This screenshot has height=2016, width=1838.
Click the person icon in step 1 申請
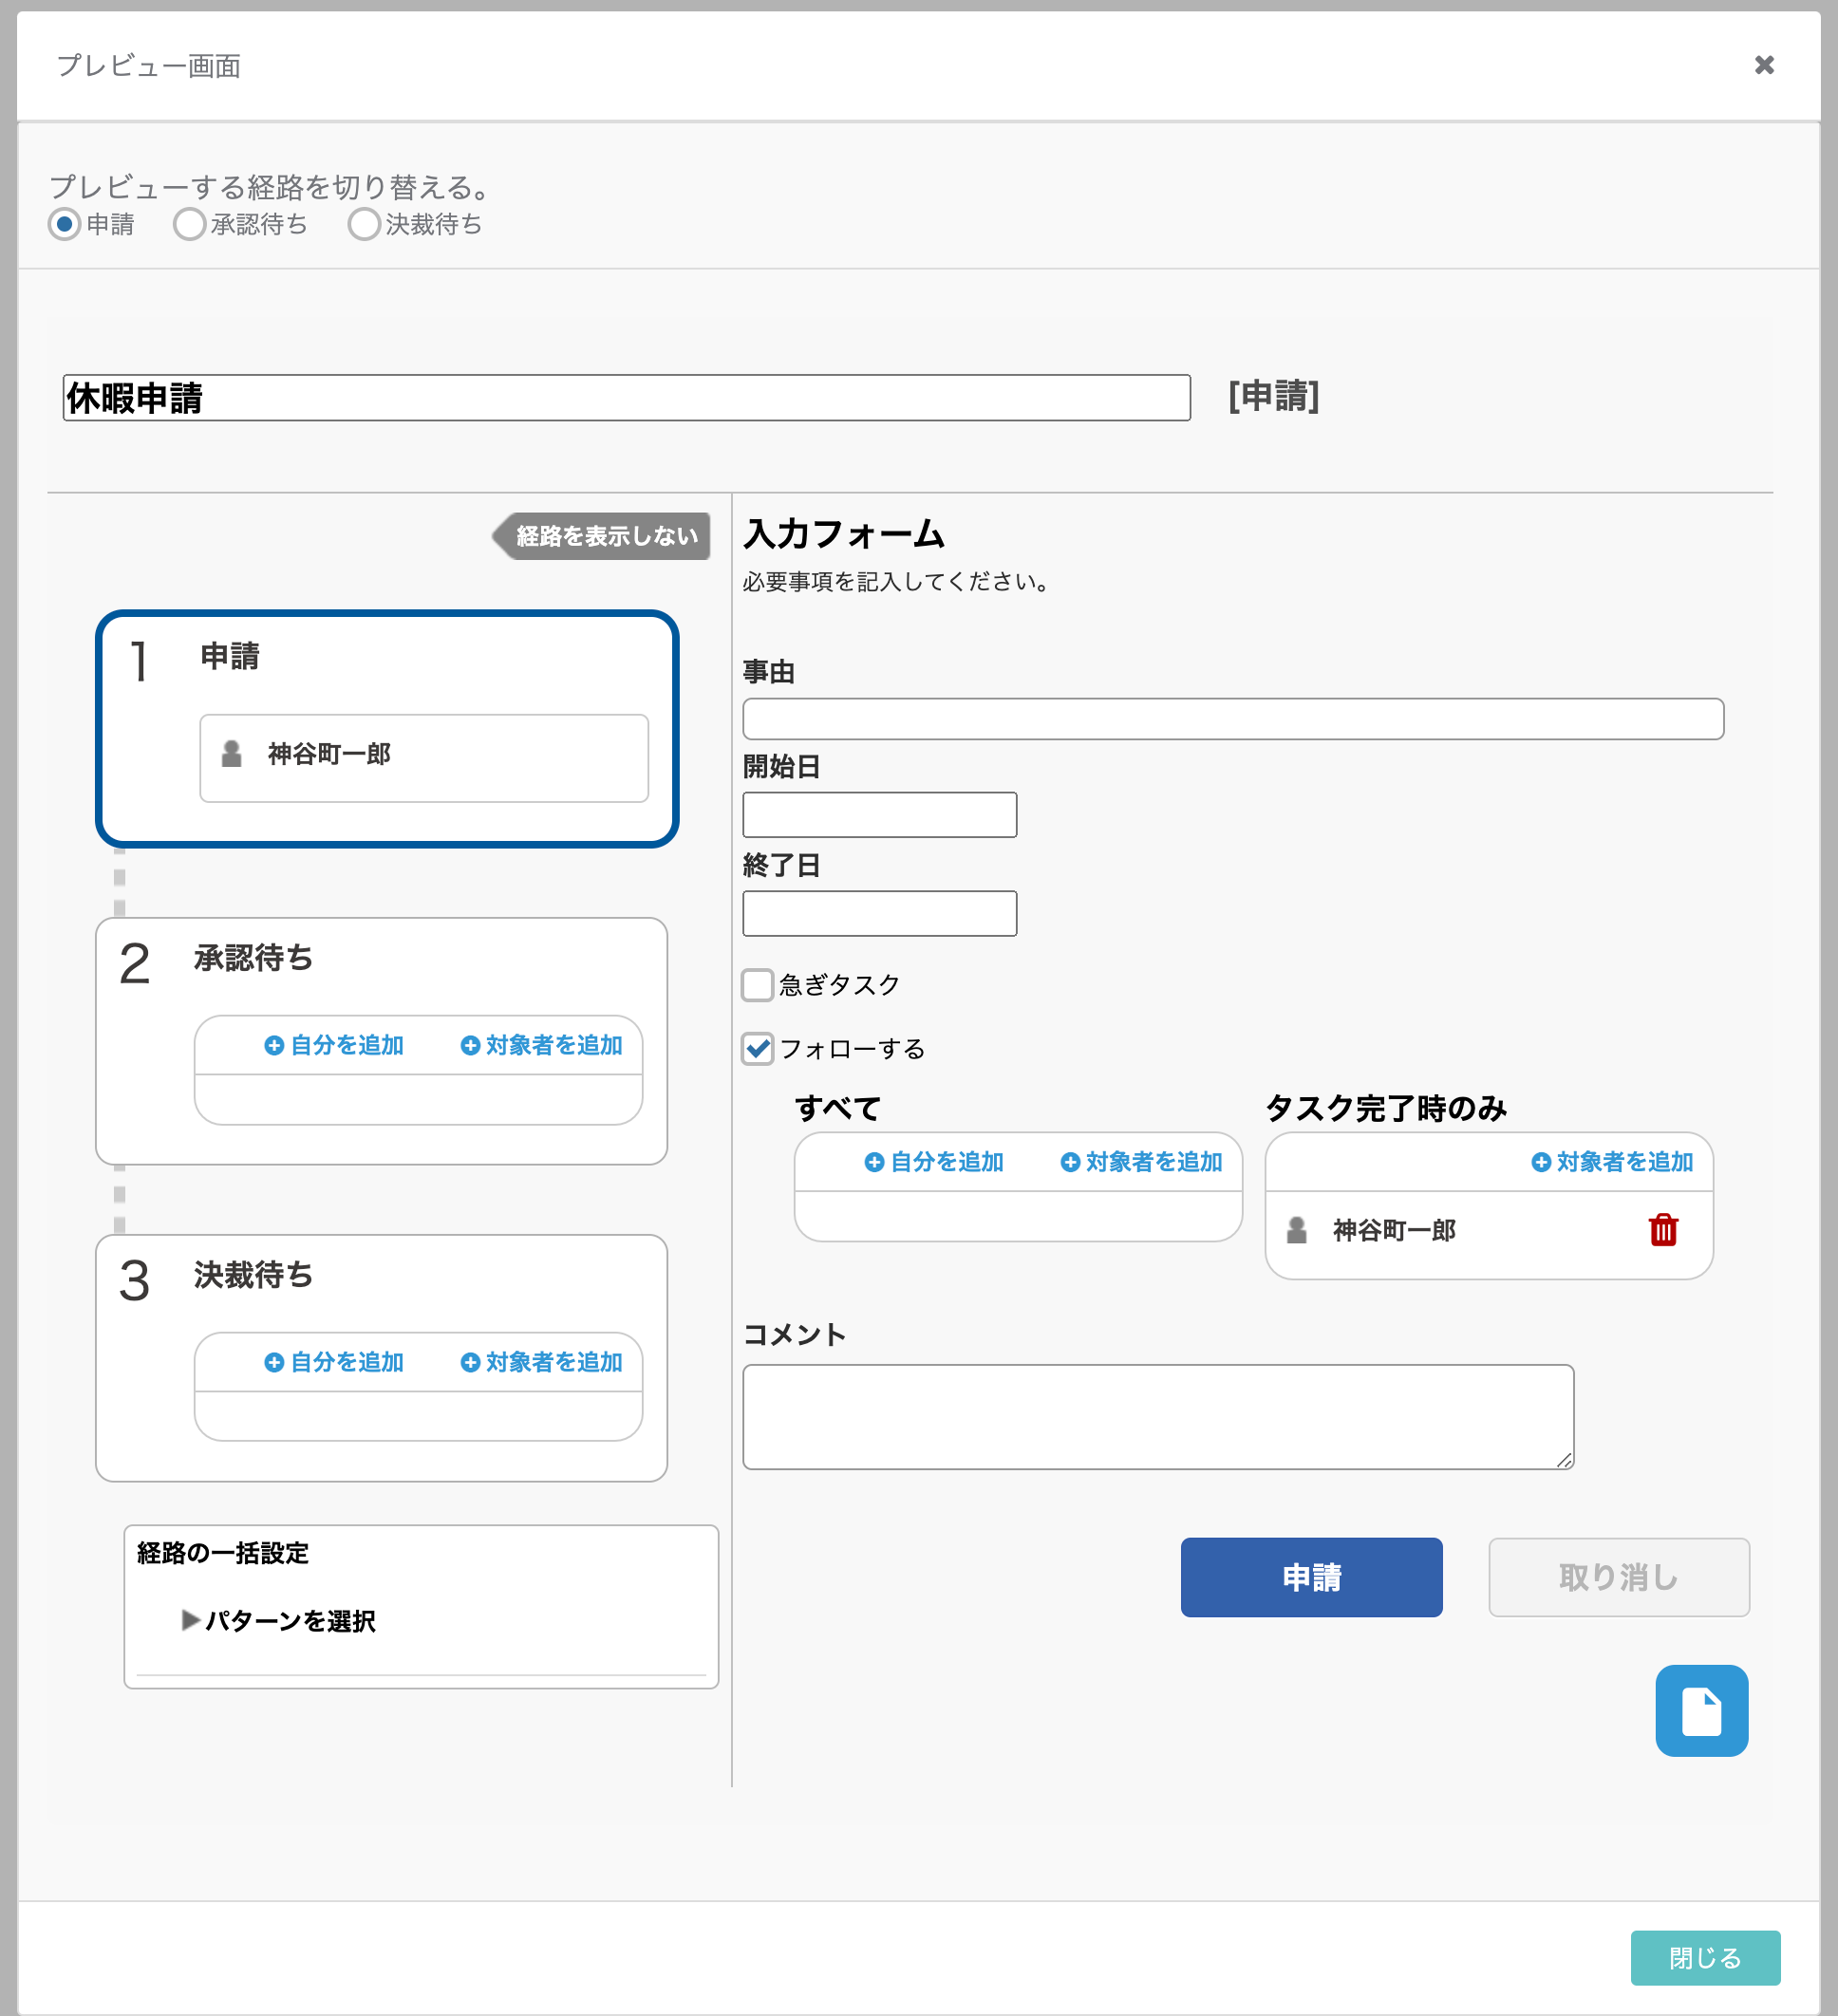pyautogui.click(x=231, y=753)
